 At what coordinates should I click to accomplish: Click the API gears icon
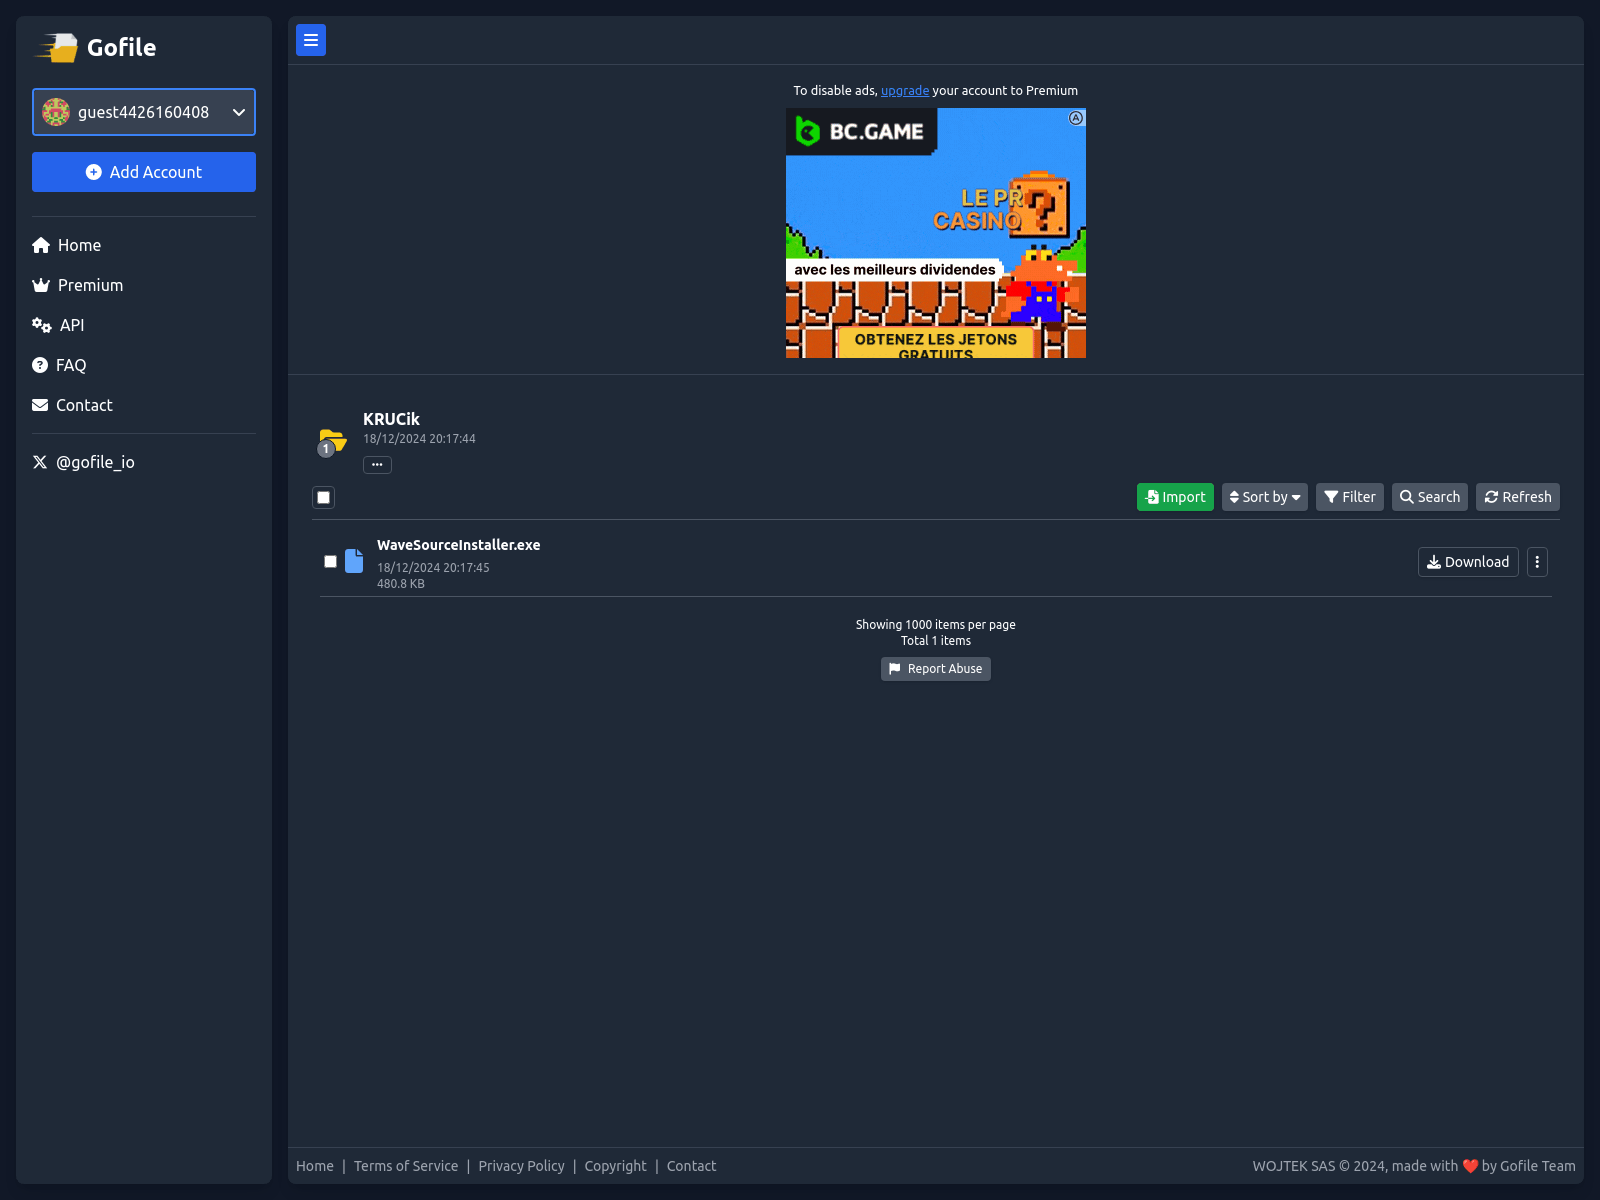pyautogui.click(x=42, y=325)
